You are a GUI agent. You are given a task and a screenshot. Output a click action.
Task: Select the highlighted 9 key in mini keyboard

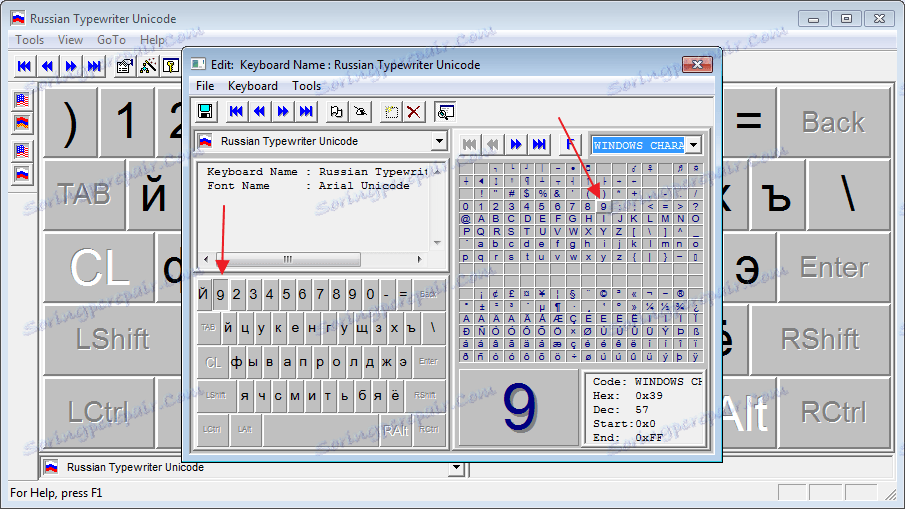tap(220, 294)
